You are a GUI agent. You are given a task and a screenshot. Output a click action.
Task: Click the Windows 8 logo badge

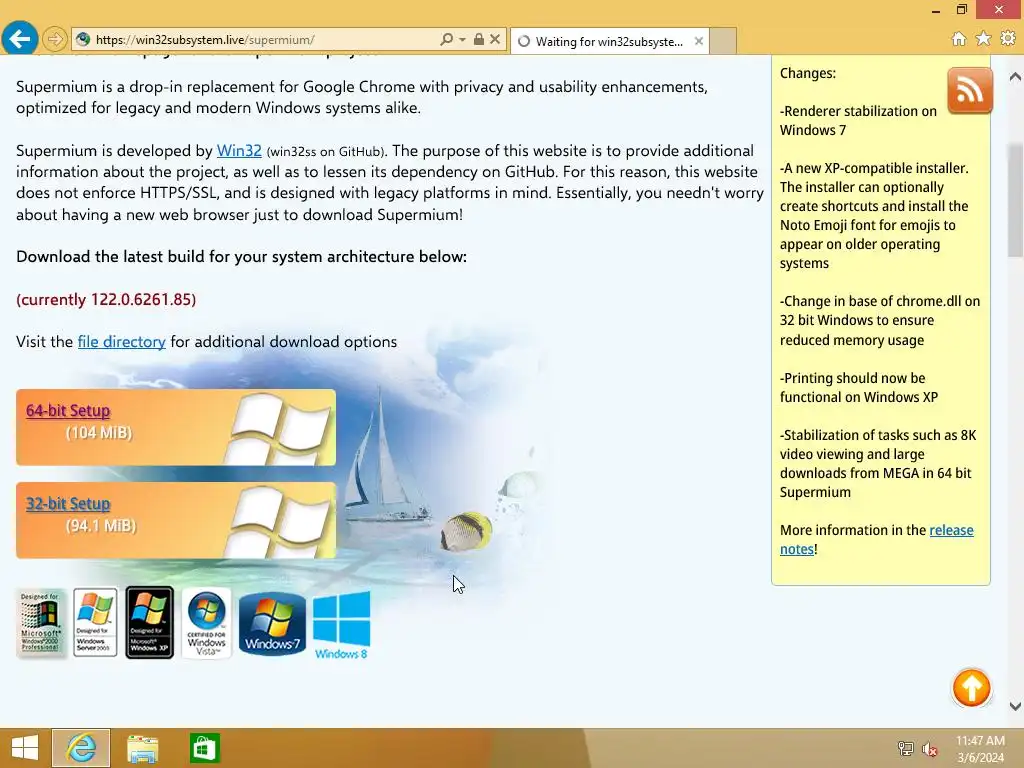pos(342,625)
